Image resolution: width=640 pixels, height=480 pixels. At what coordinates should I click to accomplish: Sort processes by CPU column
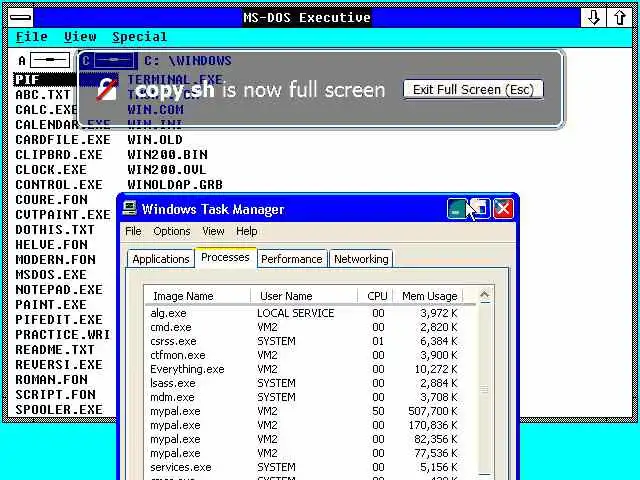click(376, 296)
